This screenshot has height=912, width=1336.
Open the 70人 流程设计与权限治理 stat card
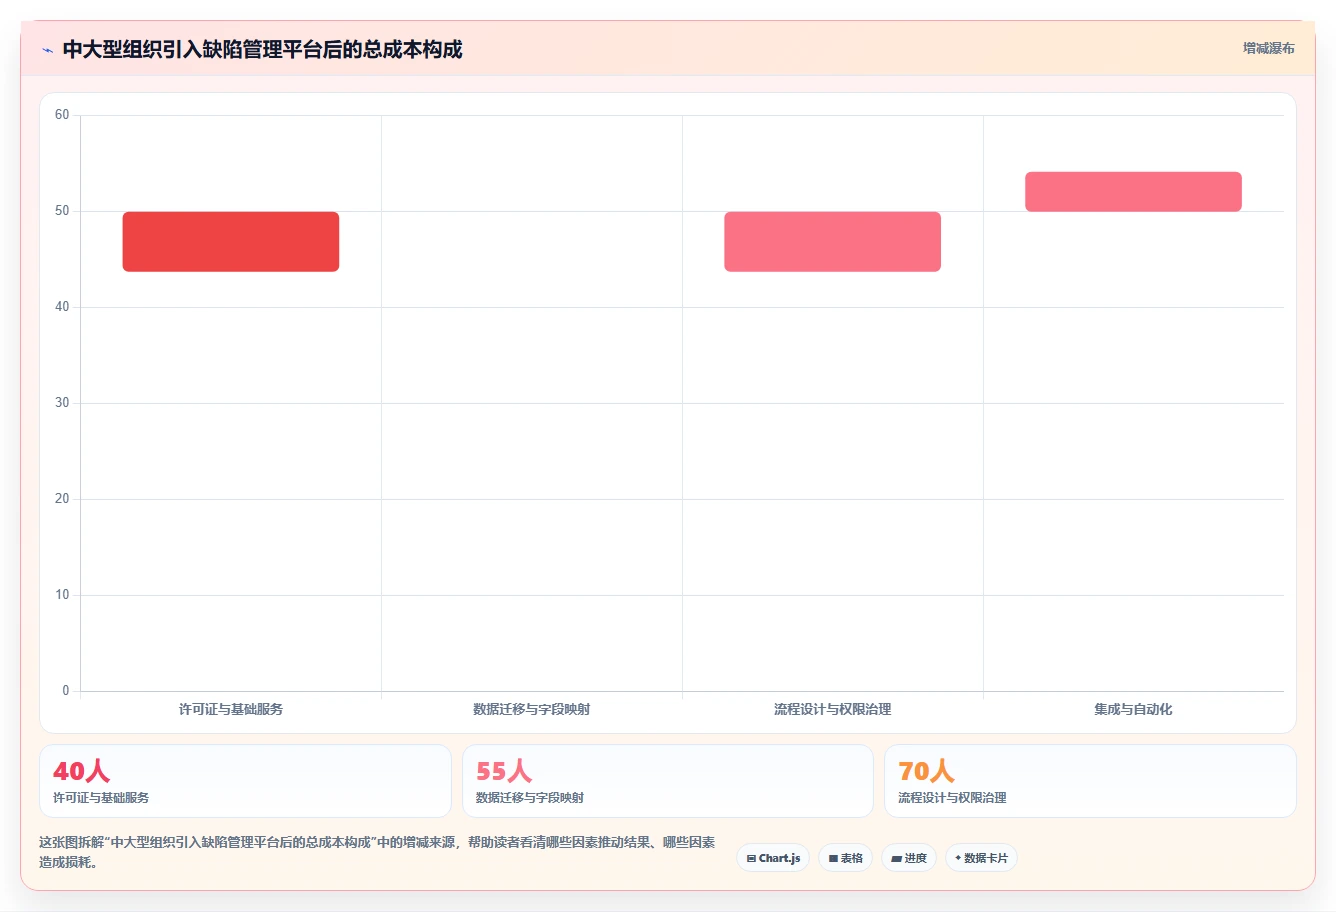(1090, 781)
